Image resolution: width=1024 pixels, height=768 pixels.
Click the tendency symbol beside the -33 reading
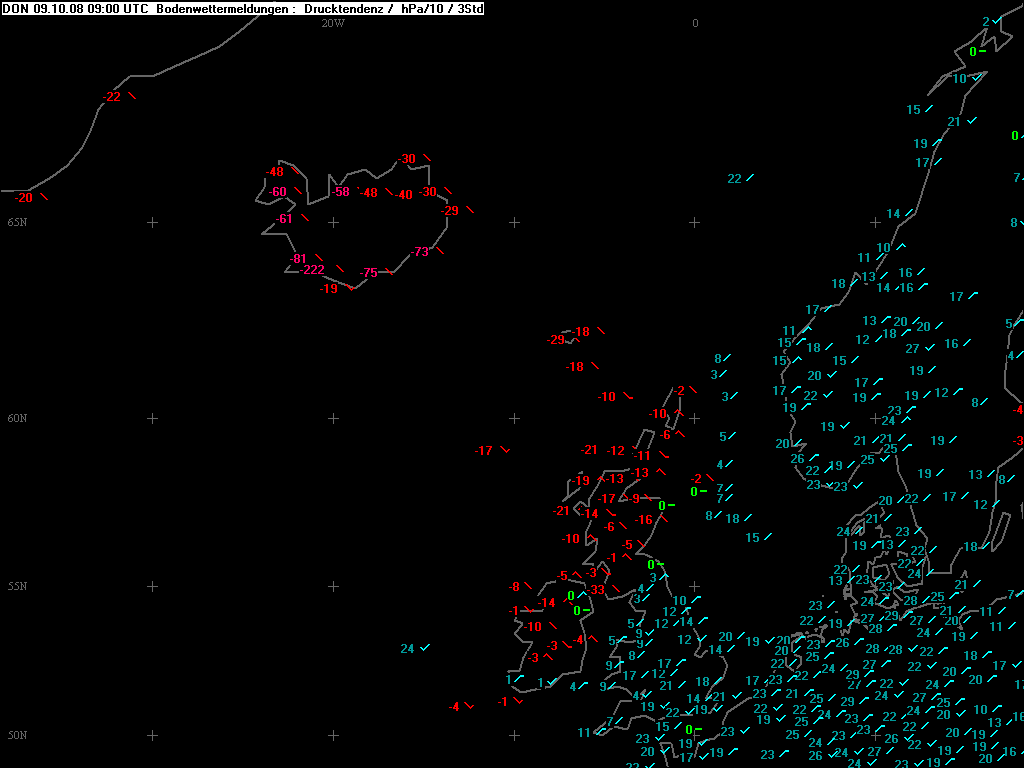(616, 590)
